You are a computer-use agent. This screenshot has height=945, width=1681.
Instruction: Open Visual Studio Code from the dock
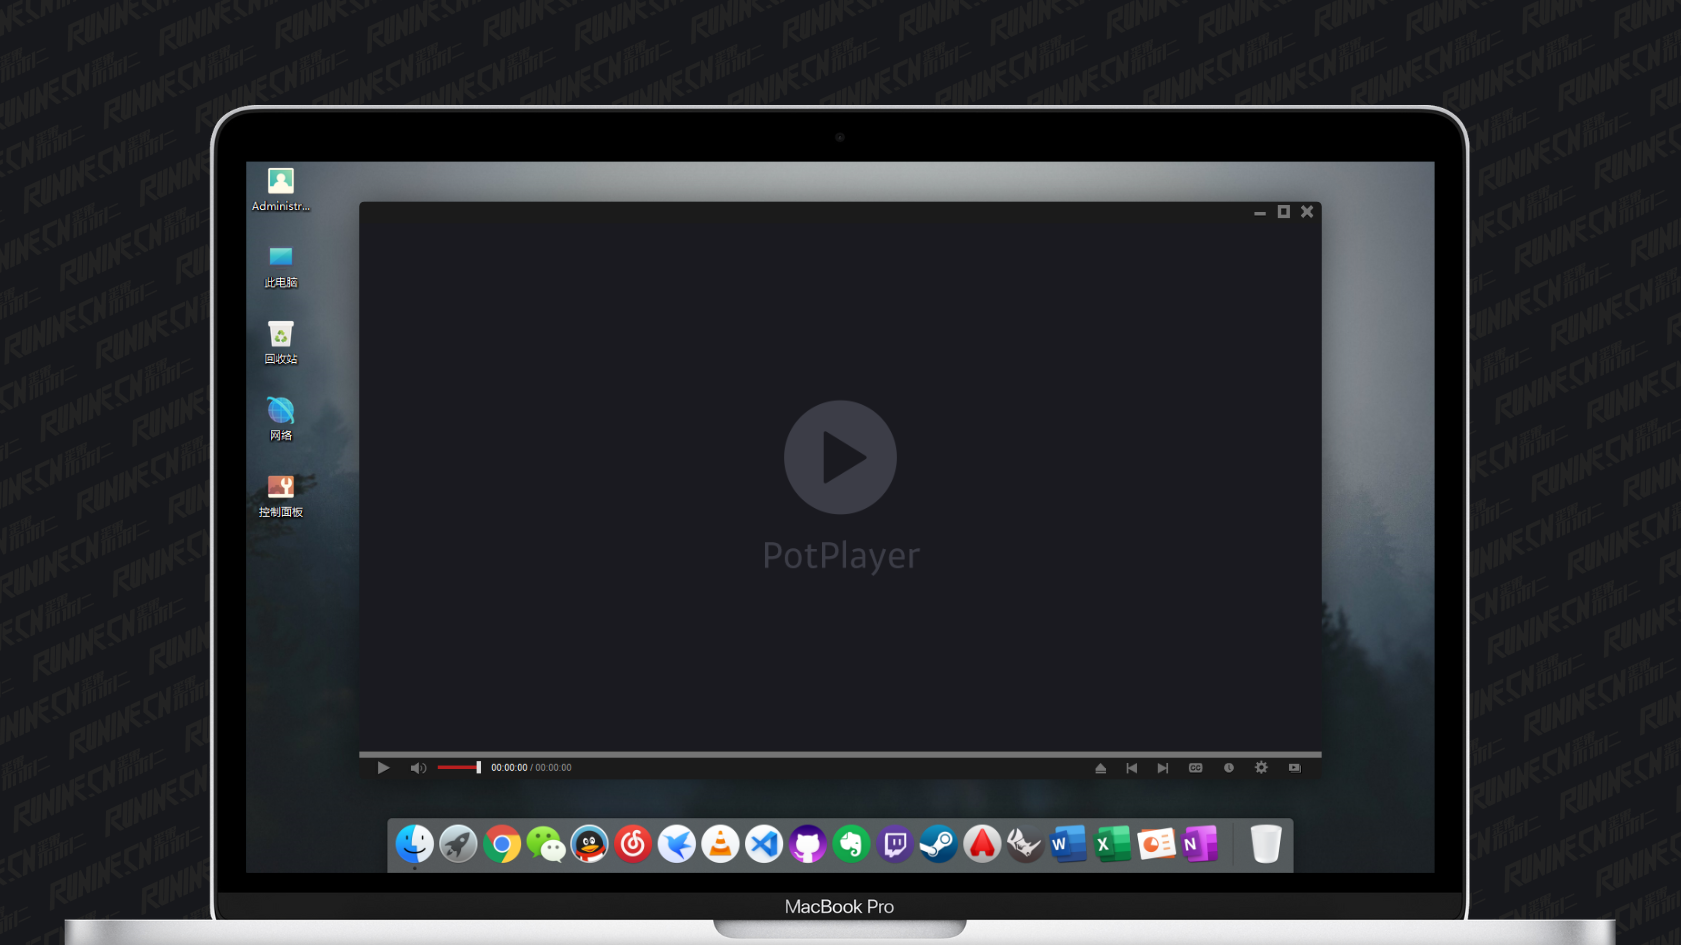coord(764,844)
